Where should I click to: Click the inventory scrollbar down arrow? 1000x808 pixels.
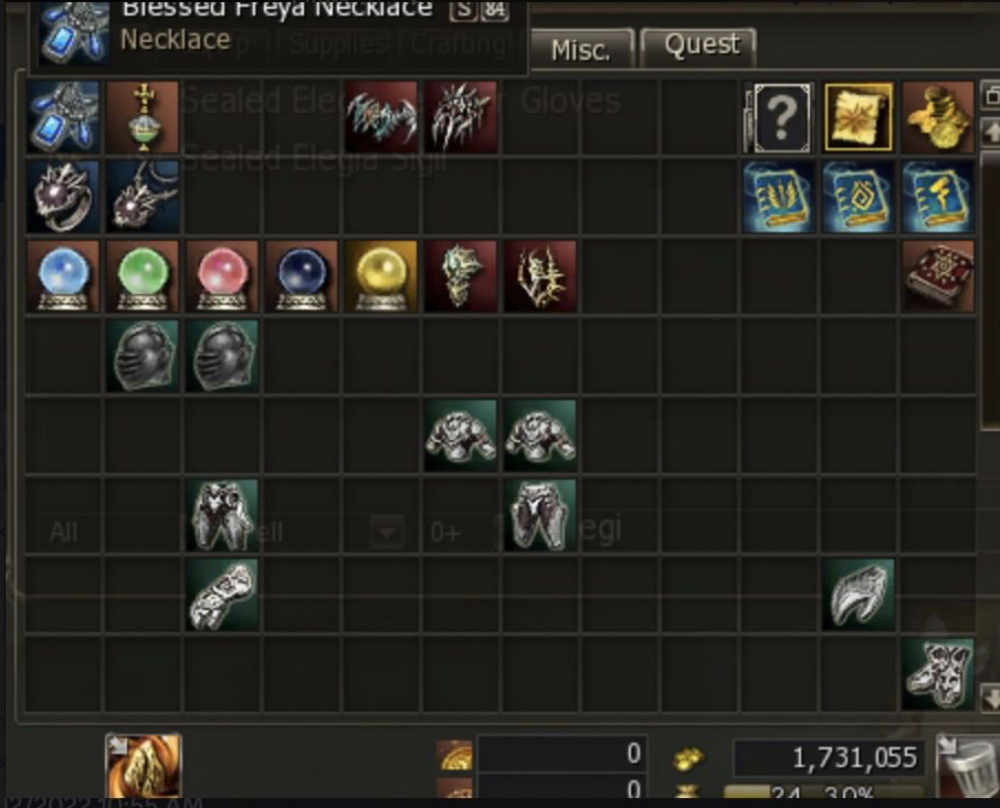tap(990, 696)
